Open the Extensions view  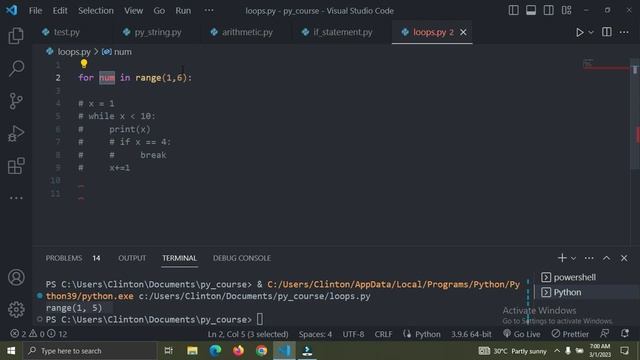click(16, 166)
